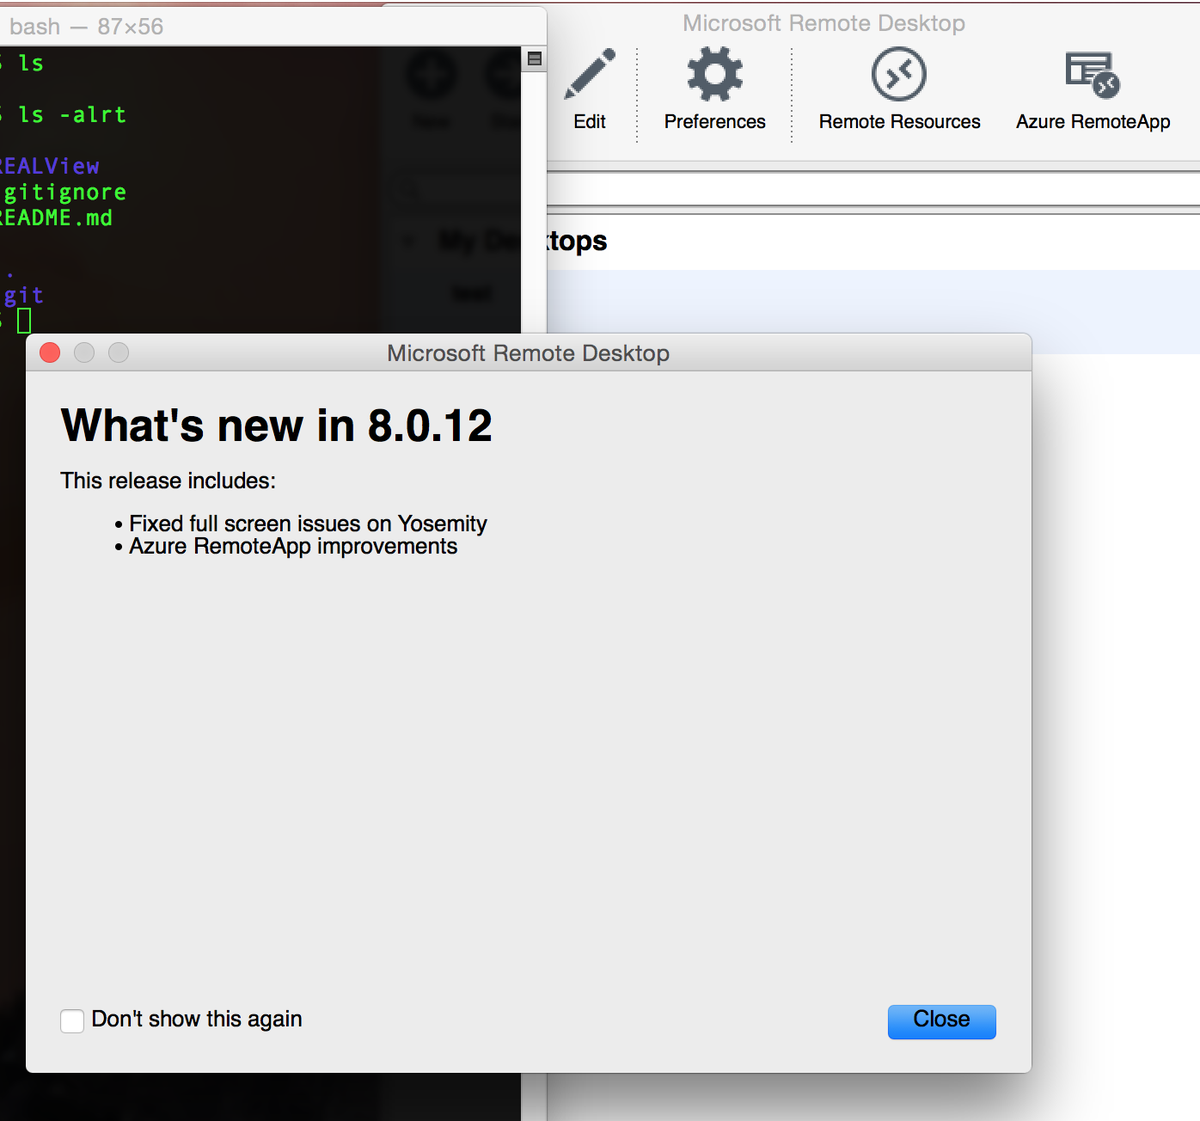The width and height of the screenshot is (1200, 1121).
Task: Open Remote Resources icon
Action: 899,75
